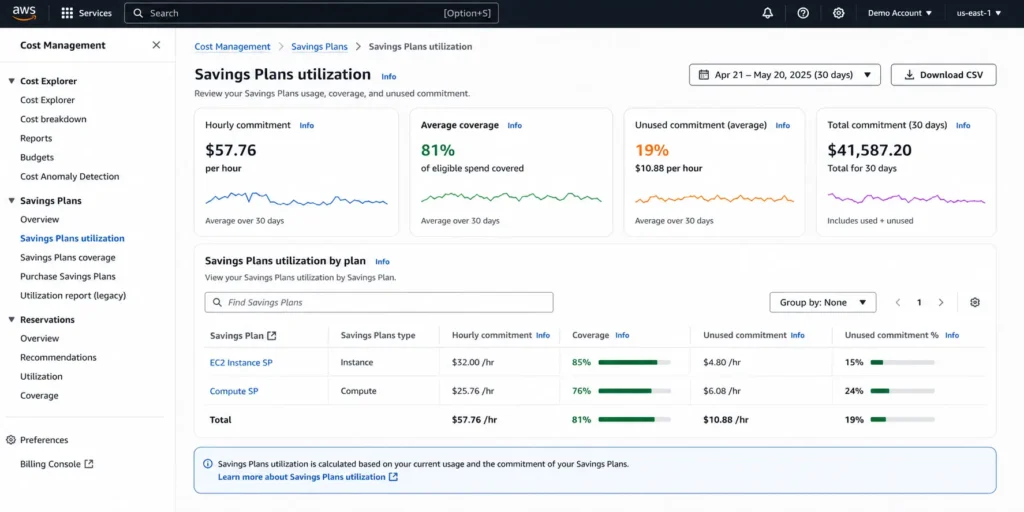Click the Compute SP 24% unused bar
Viewport: 1024px width, 512px height.
click(903, 391)
